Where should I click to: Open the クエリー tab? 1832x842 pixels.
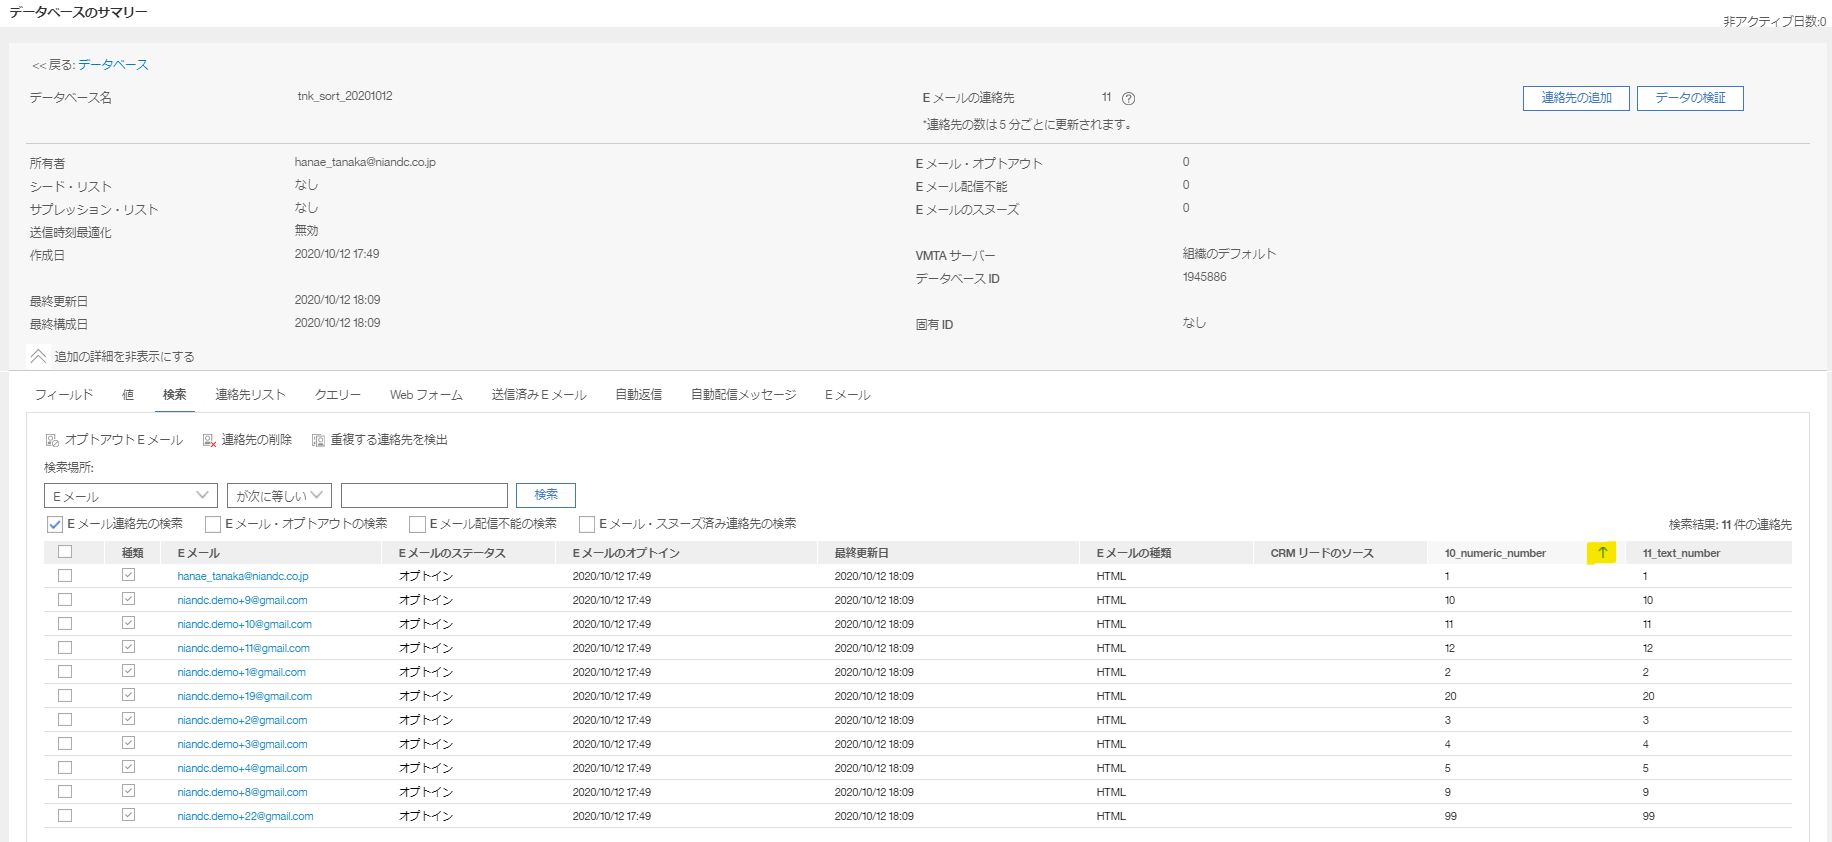tap(338, 395)
